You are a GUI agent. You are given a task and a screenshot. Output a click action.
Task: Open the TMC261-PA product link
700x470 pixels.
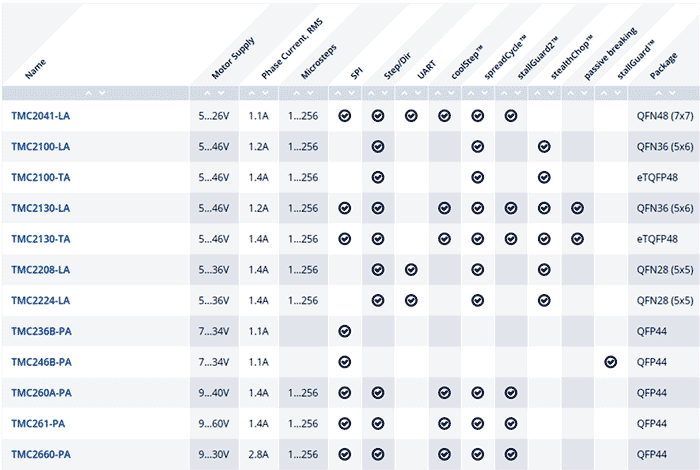pos(38,424)
